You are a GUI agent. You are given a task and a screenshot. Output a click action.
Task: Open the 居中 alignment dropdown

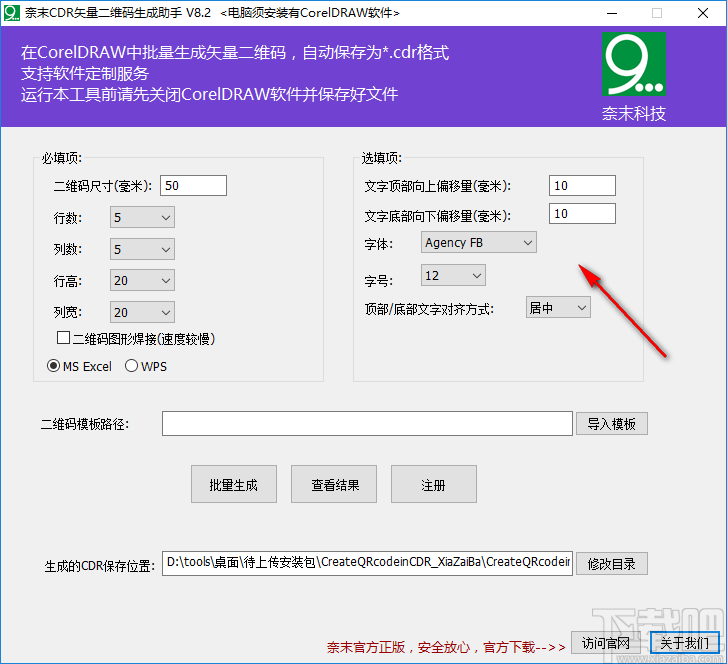(x=558, y=307)
